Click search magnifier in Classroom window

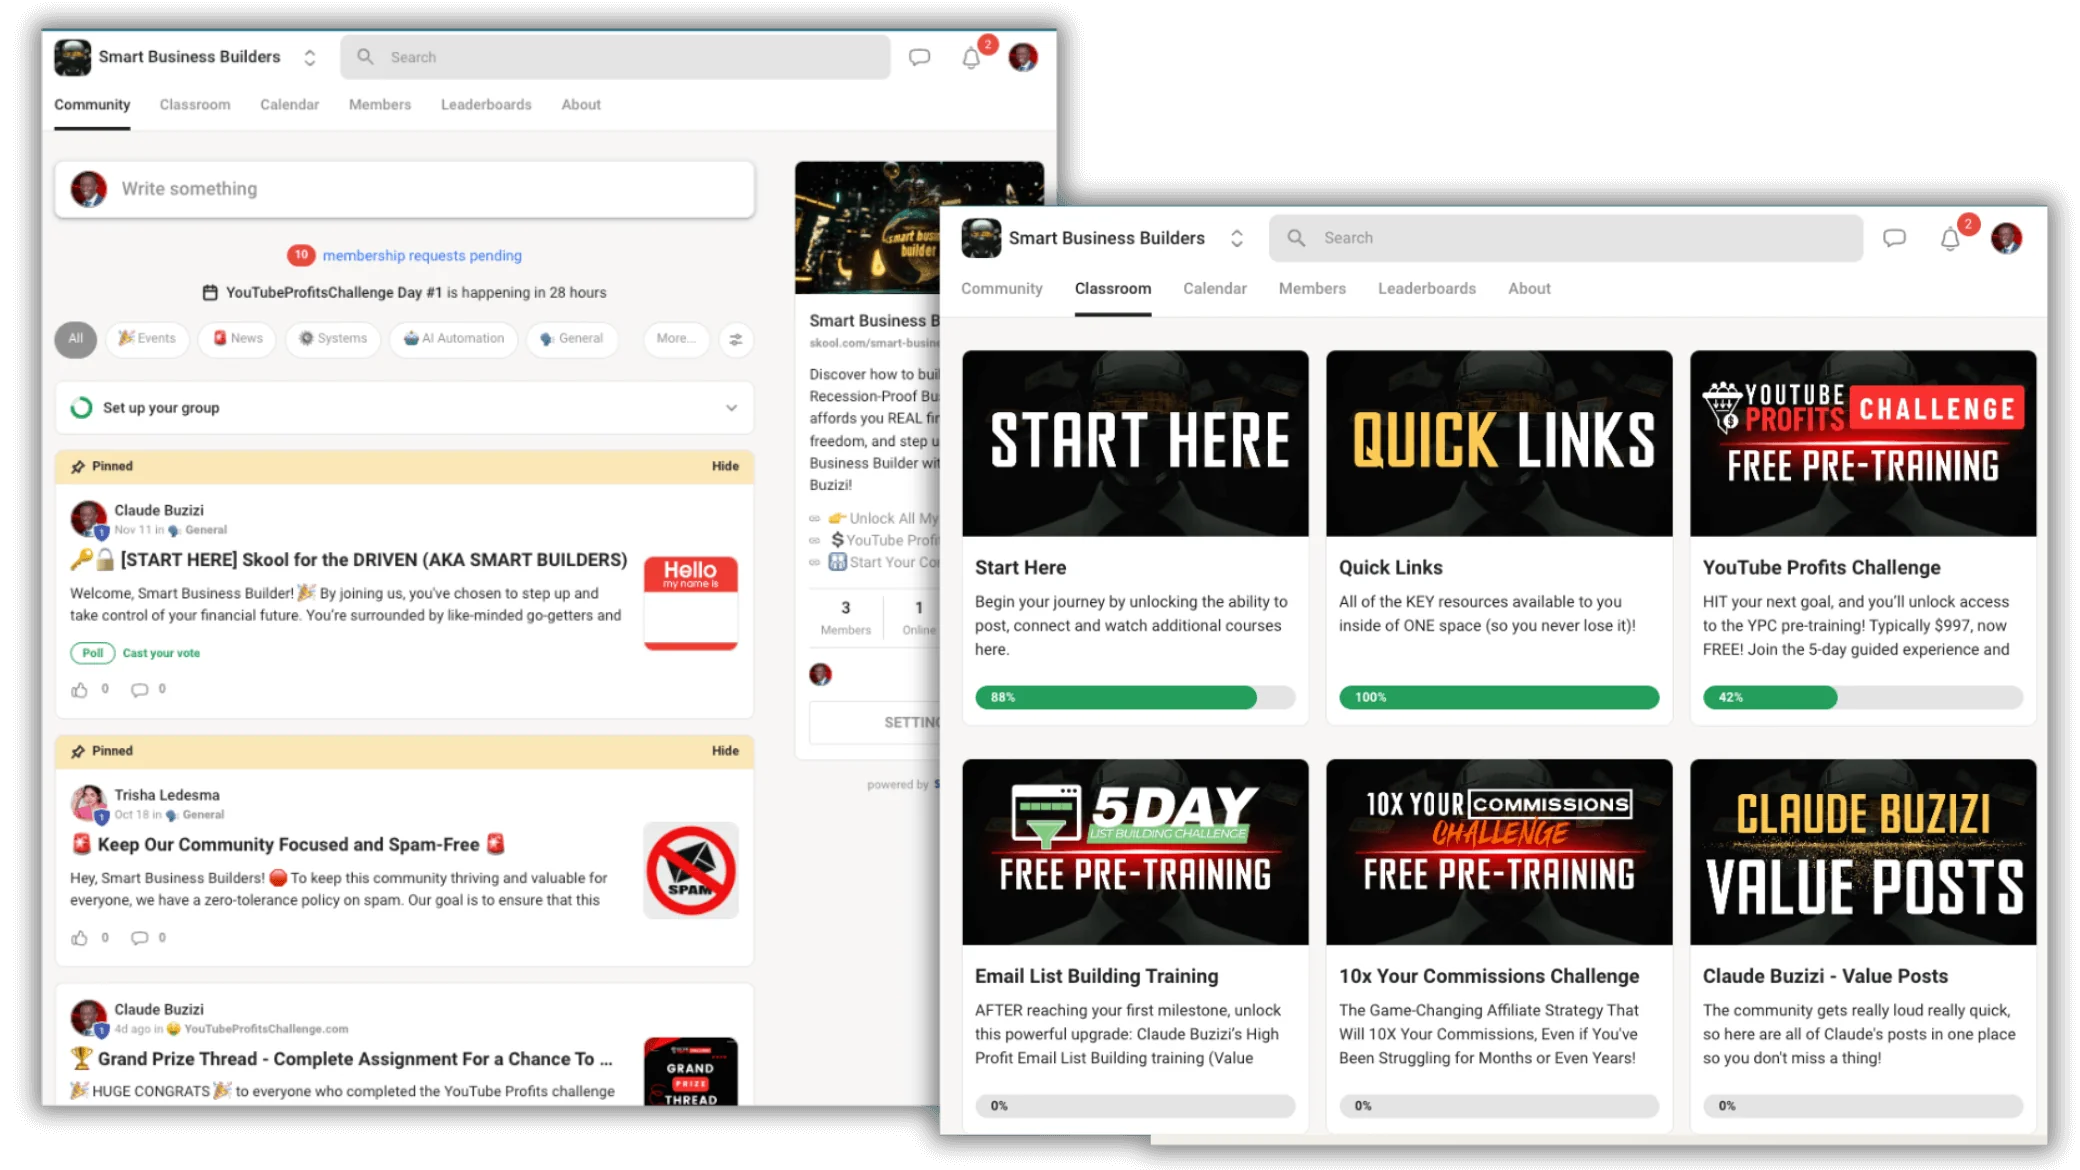click(1296, 238)
